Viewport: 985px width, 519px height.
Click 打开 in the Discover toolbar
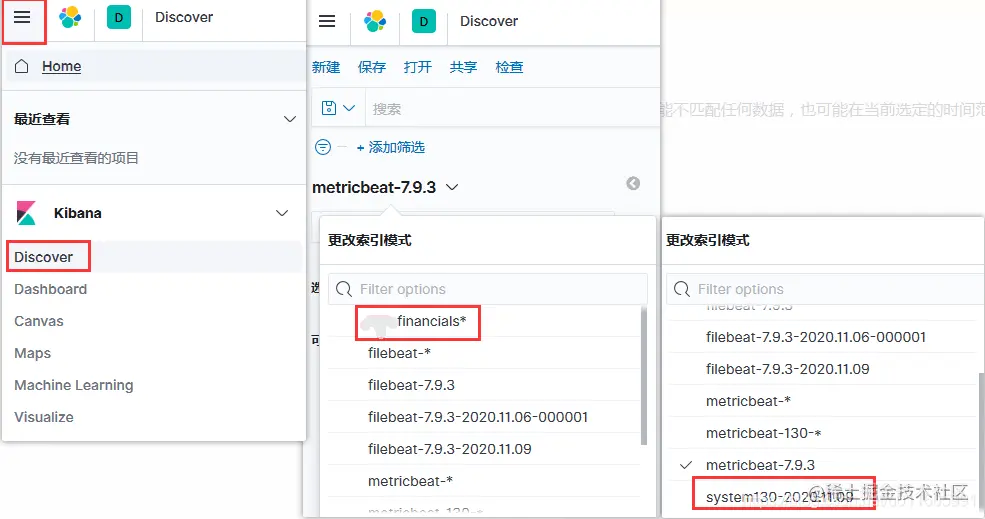point(418,67)
